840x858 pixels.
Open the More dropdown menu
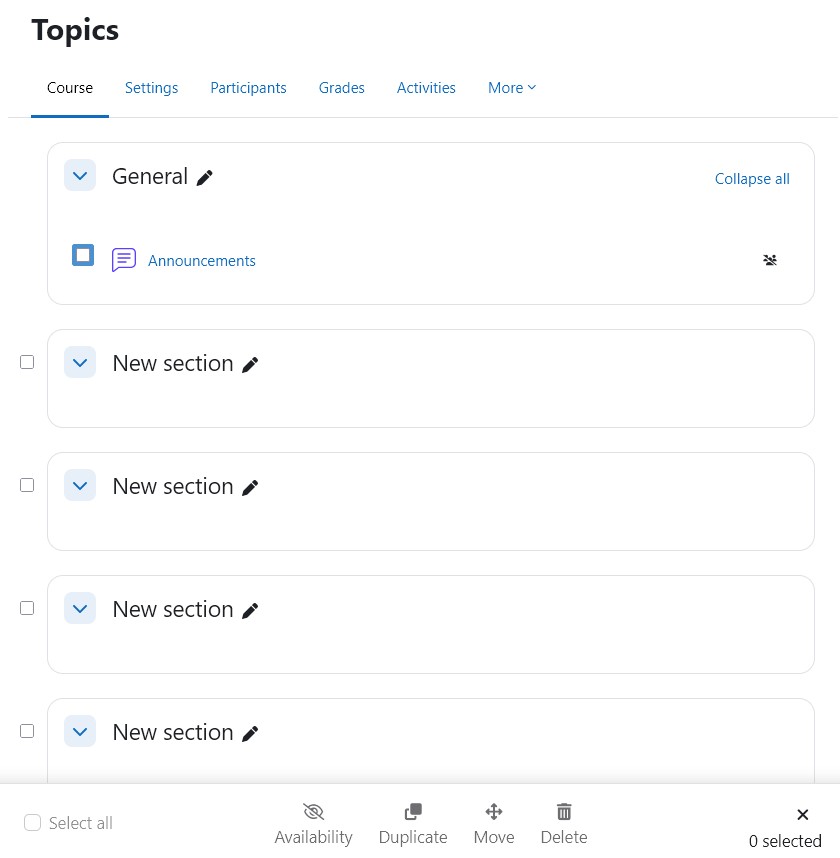click(512, 88)
